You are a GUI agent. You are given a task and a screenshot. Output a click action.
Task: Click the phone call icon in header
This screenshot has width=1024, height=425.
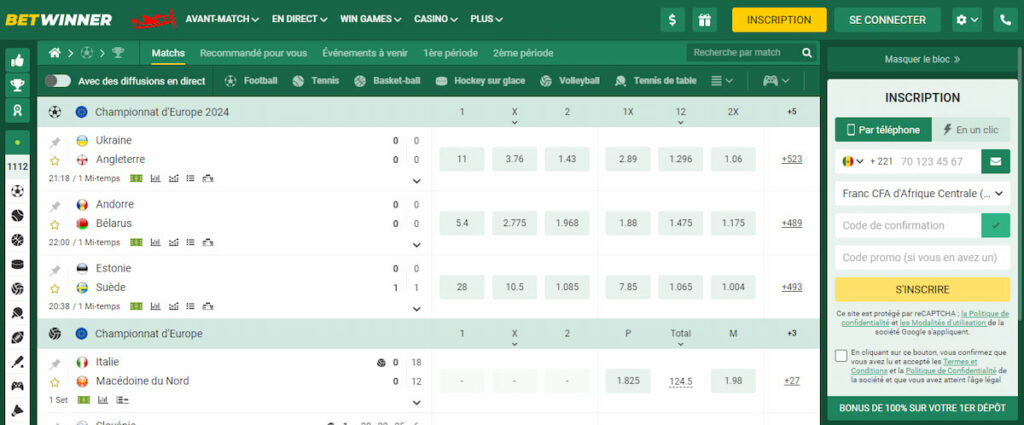[1003, 20]
